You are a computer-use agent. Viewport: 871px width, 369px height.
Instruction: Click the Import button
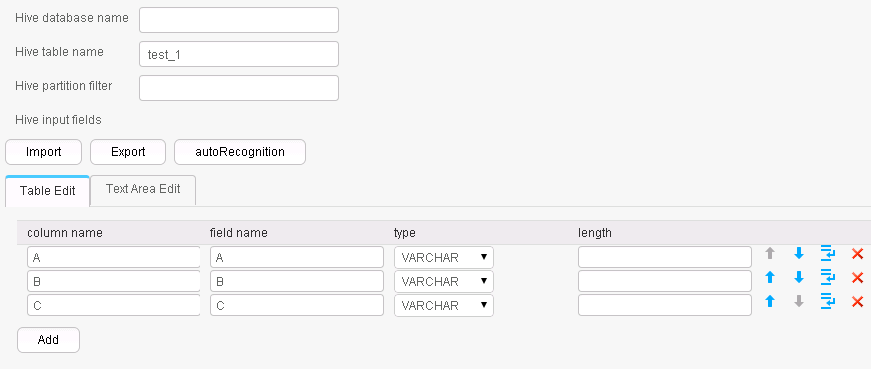43,152
